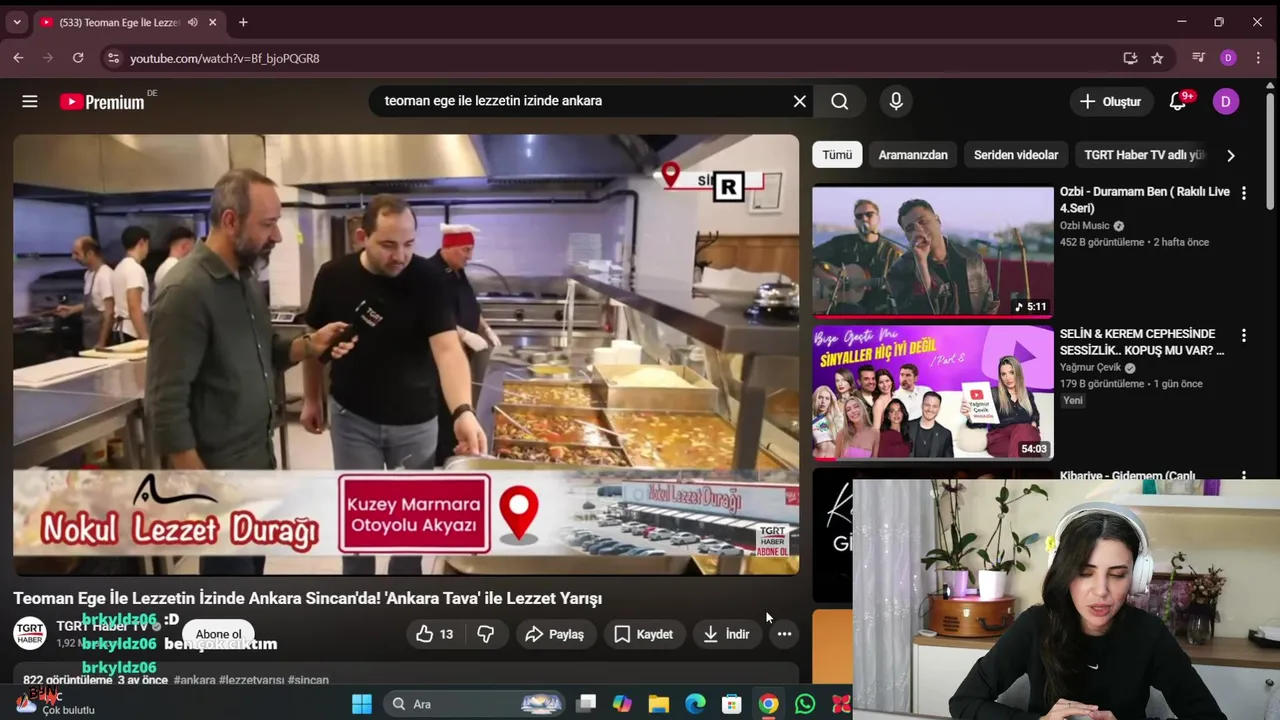Open the YouTube guide hamburger menu
Image resolution: width=1280 pixels, height=720 pixels.
pyautogui.click(x=30, y=101)
